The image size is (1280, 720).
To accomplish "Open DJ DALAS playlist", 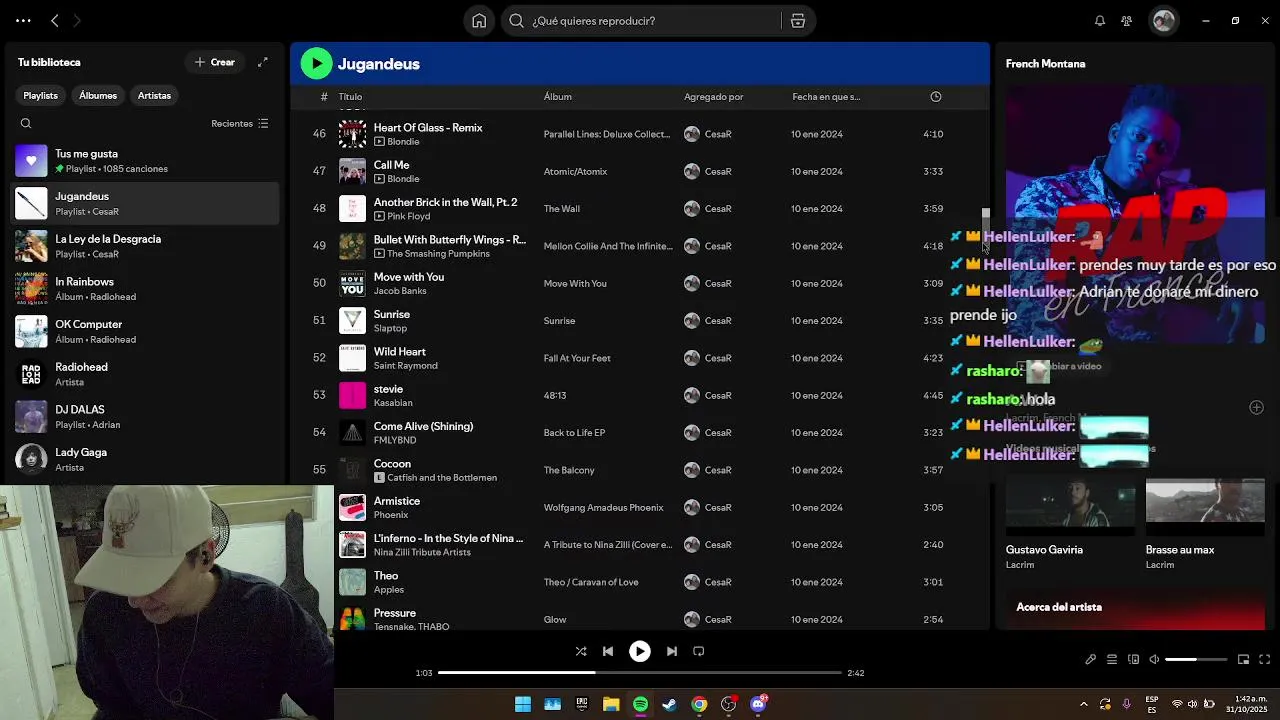I will [x=146, y=417].
